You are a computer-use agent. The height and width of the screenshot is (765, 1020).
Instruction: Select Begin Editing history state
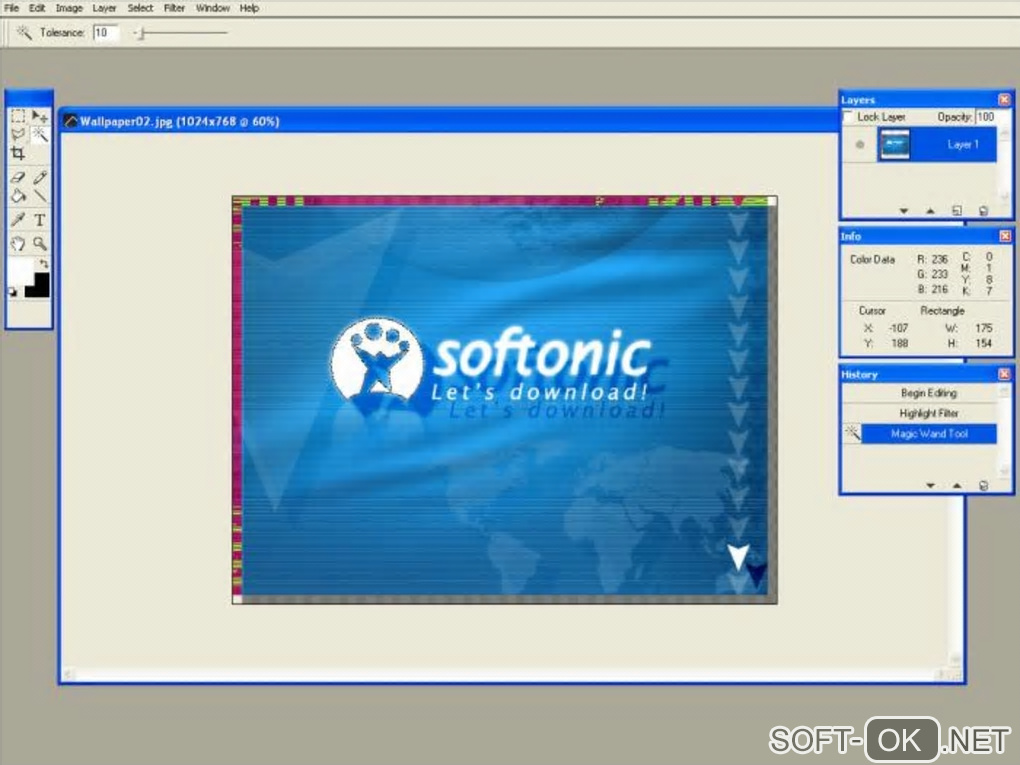[x=928, y=393]
